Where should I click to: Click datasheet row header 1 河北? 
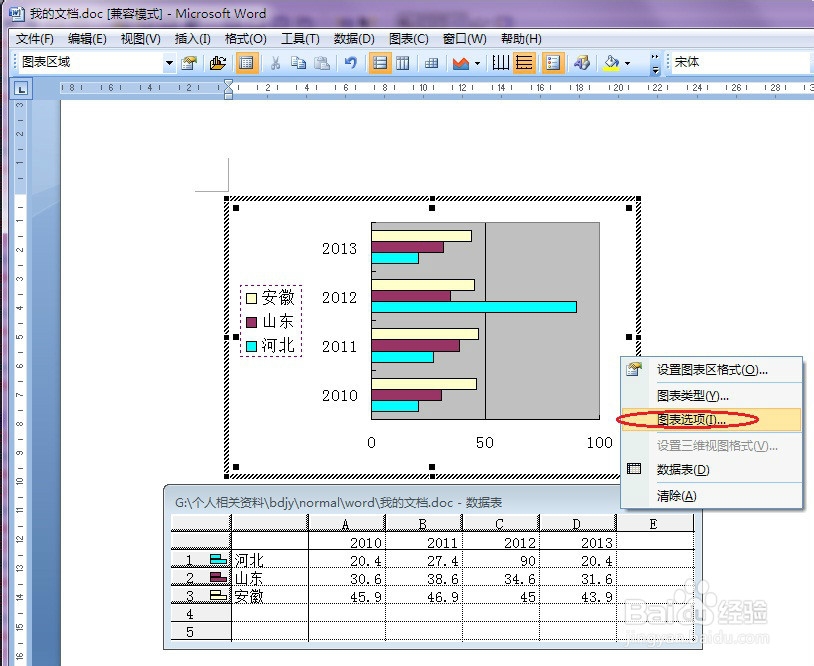click(201, 560)
